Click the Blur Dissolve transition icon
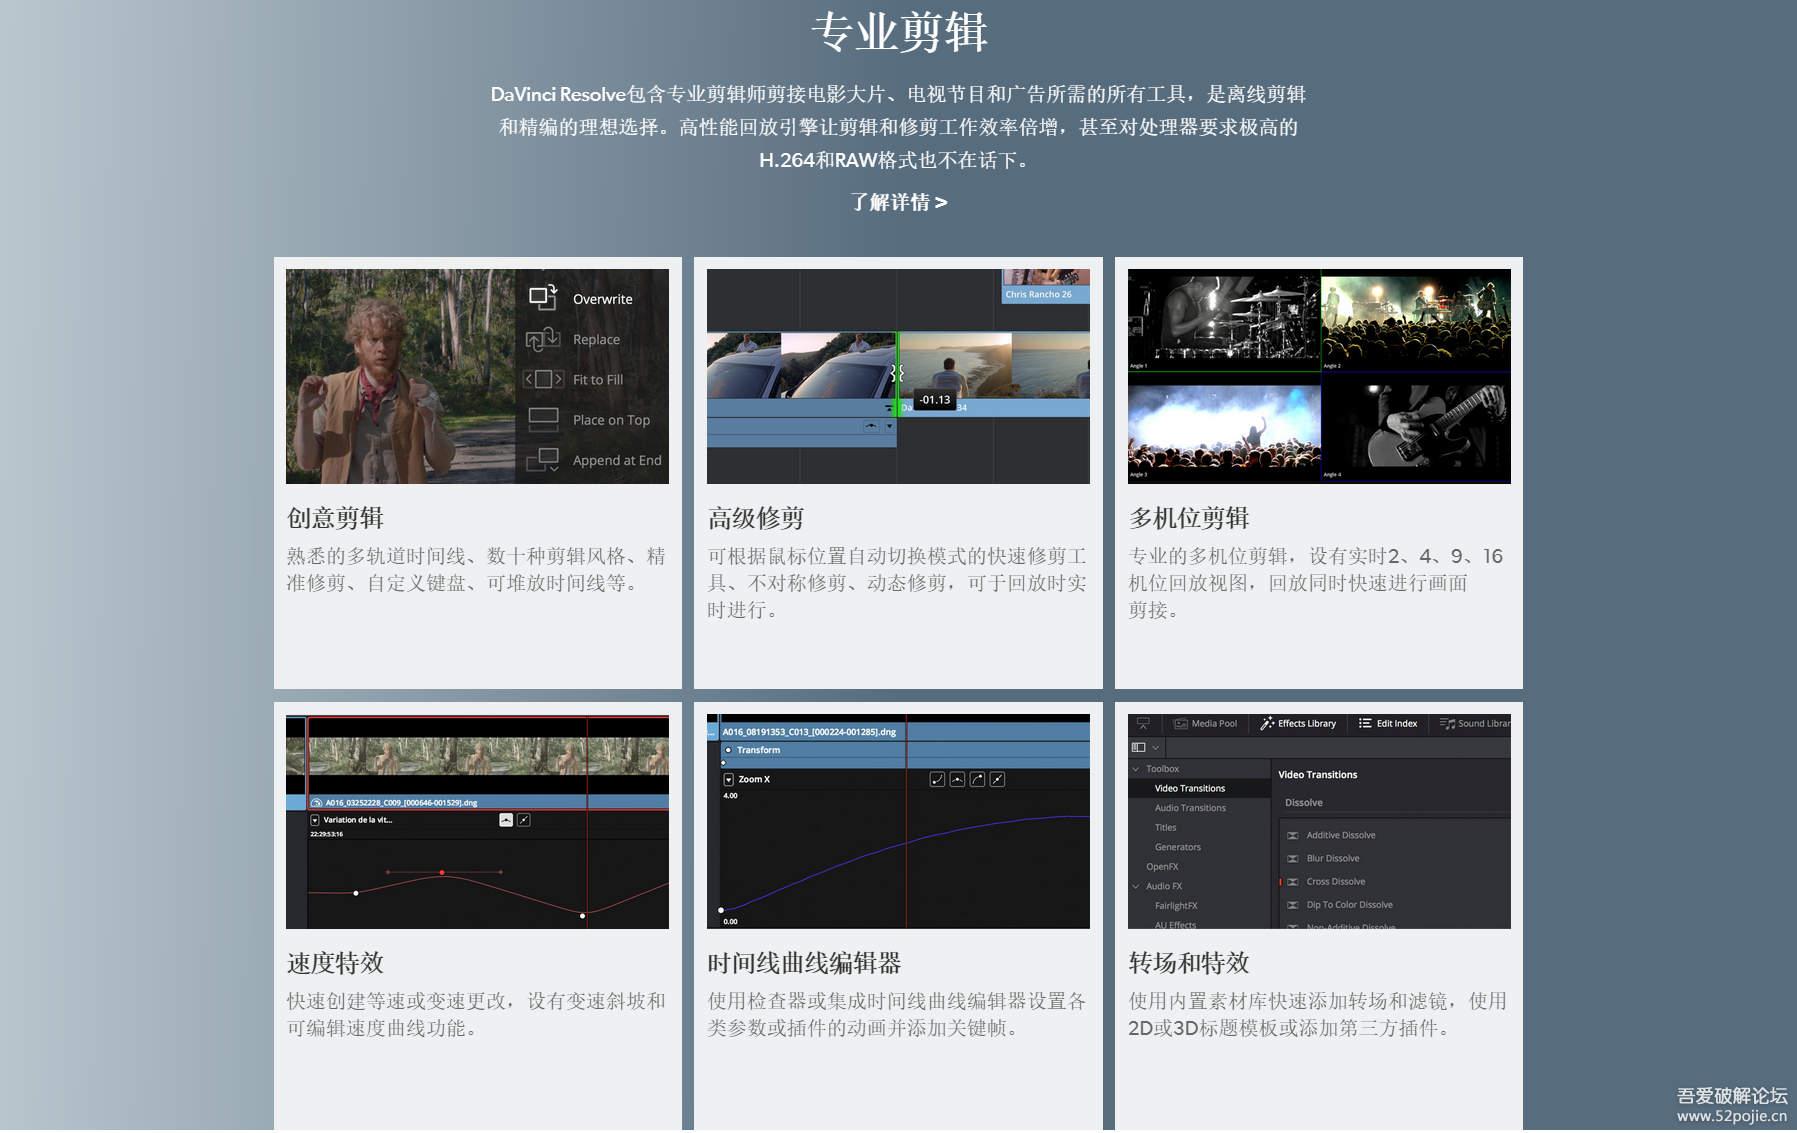Screen dimensions: 1797x1133 click(x=1293, y=858)
